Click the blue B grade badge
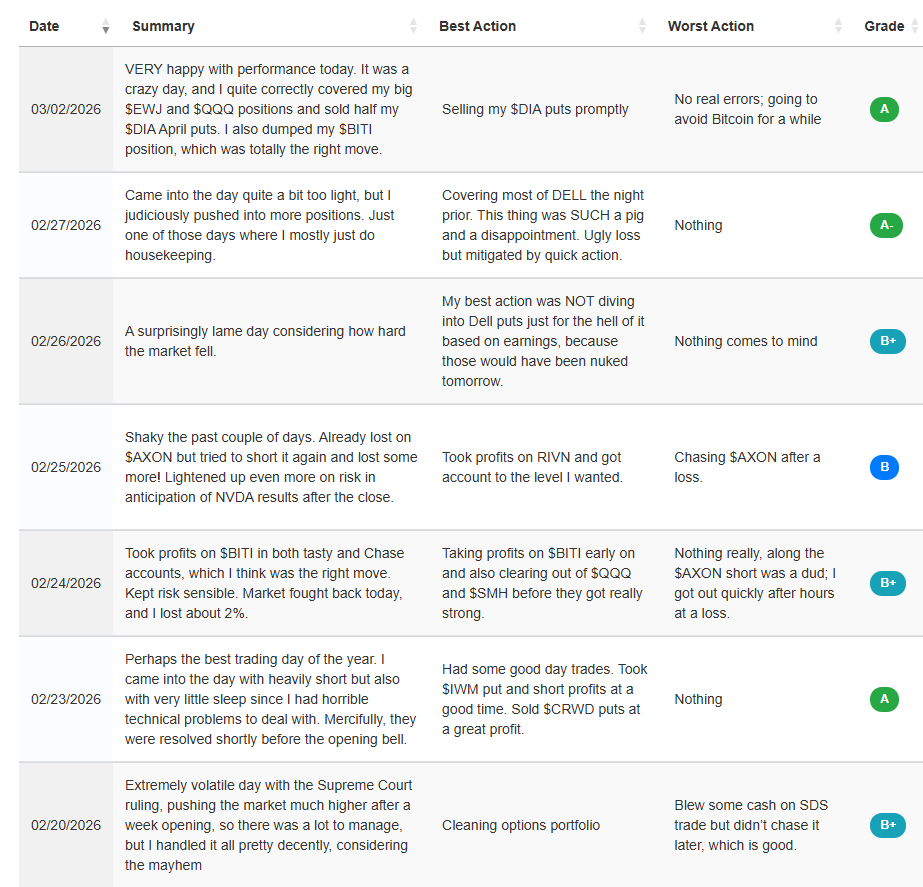 tap(884, 467)
